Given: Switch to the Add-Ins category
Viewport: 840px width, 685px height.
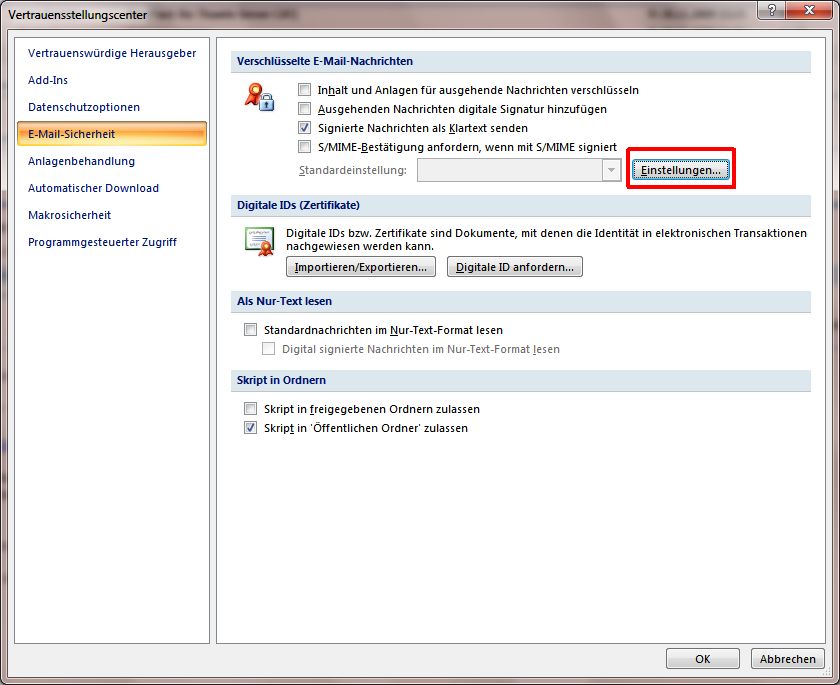Looking at the screenshot, I should 48,80.
